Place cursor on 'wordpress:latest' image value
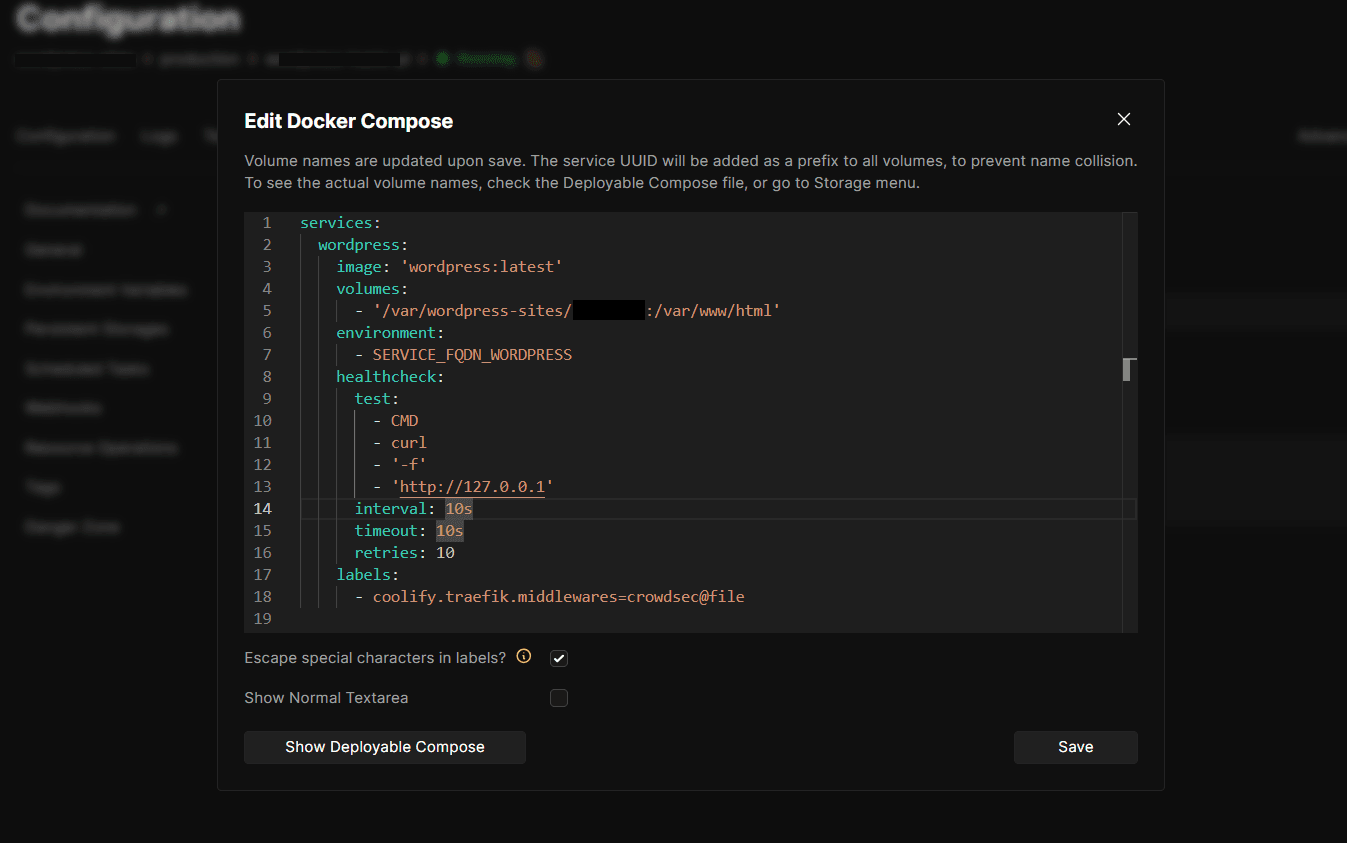Screen dimensions: 1347x843 click(481, 267)
